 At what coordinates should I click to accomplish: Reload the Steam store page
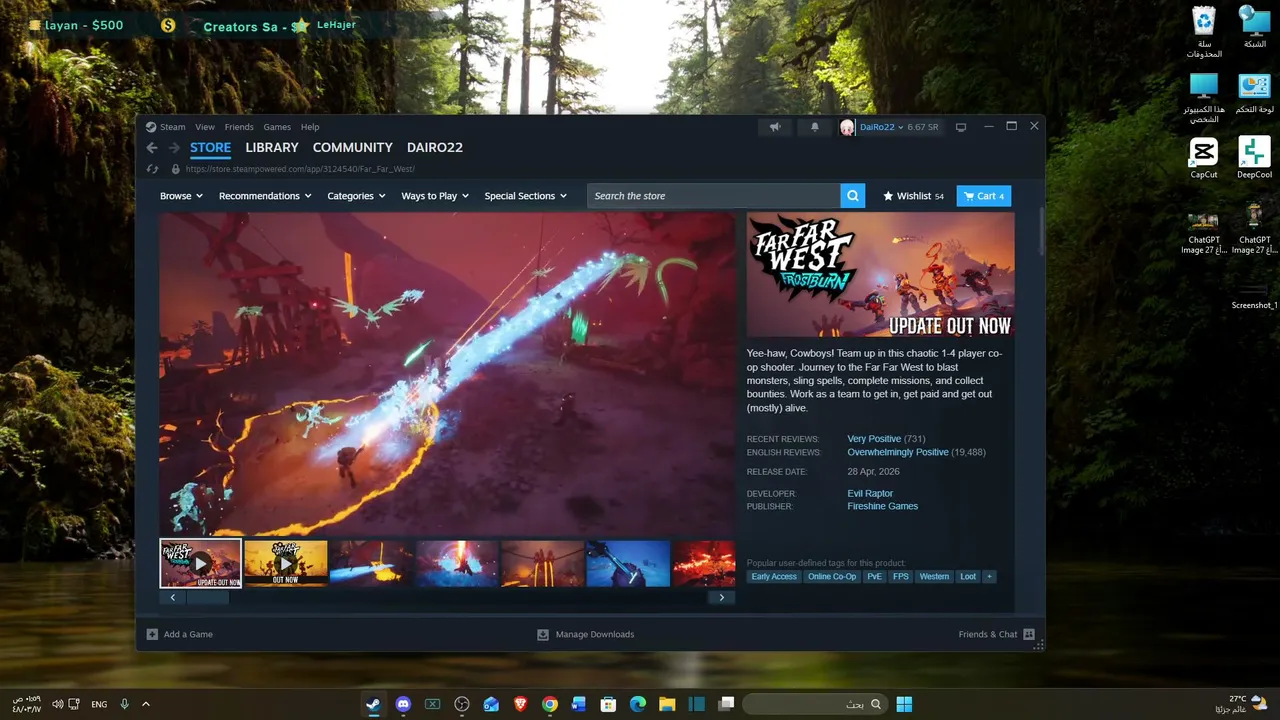152,169
